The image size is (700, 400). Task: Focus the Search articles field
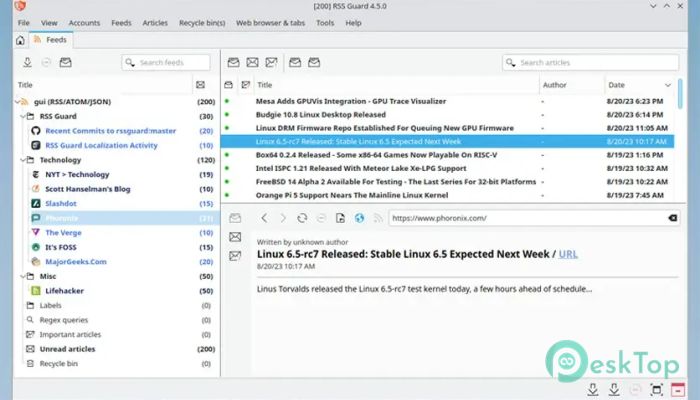point(590,62)
